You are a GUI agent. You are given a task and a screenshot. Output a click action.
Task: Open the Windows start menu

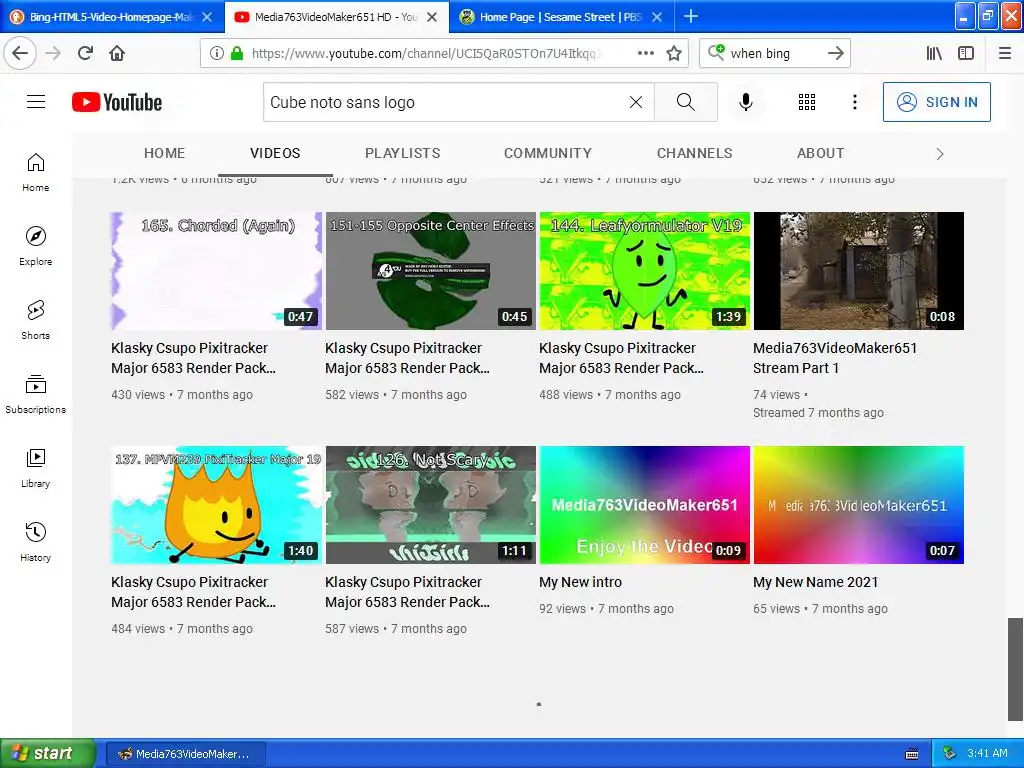point(47,753)
